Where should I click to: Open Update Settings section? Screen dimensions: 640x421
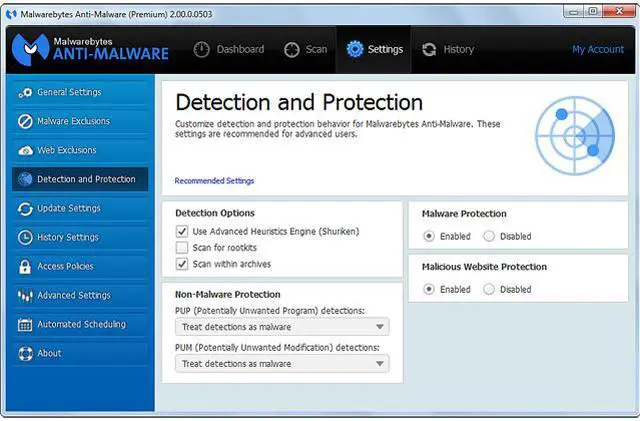(x=80, y=208)
